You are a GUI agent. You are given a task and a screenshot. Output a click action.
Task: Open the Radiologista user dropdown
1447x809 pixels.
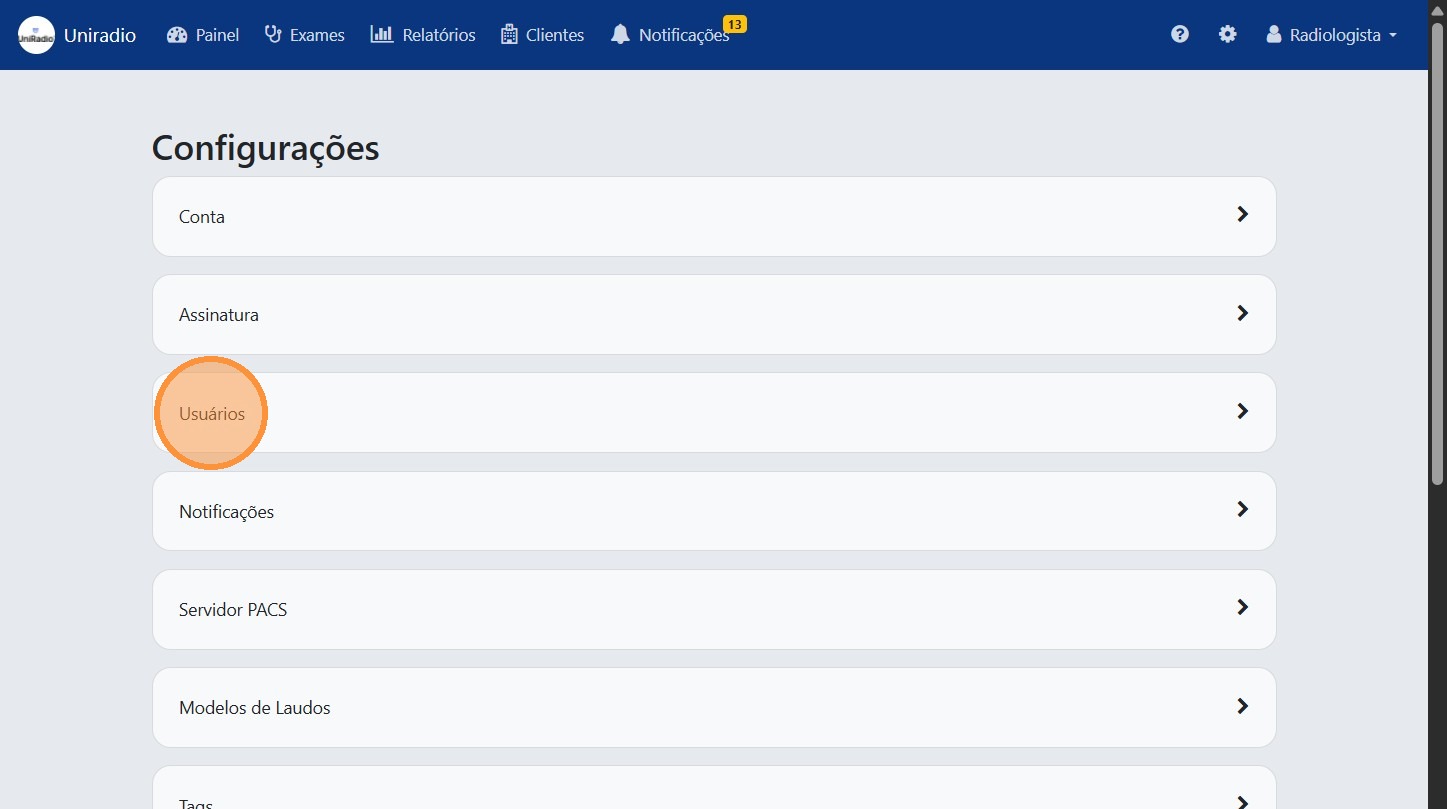1331,35
